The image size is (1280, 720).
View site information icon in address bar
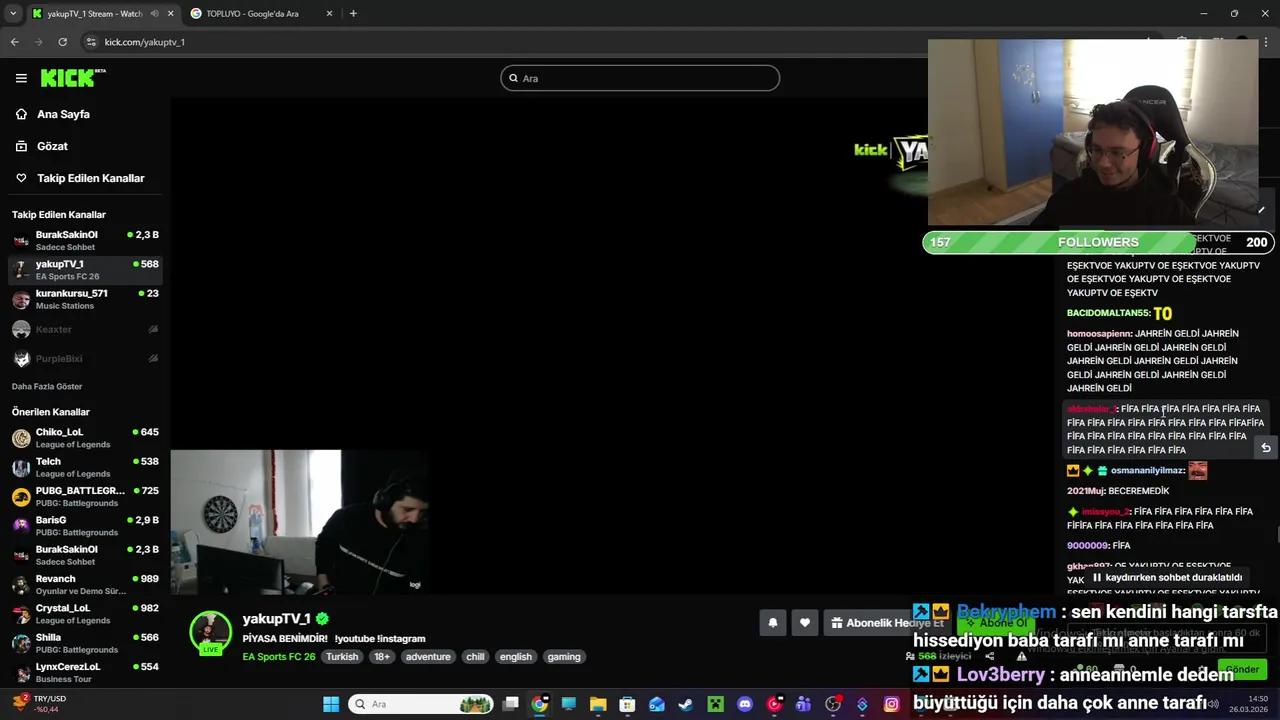91,42
